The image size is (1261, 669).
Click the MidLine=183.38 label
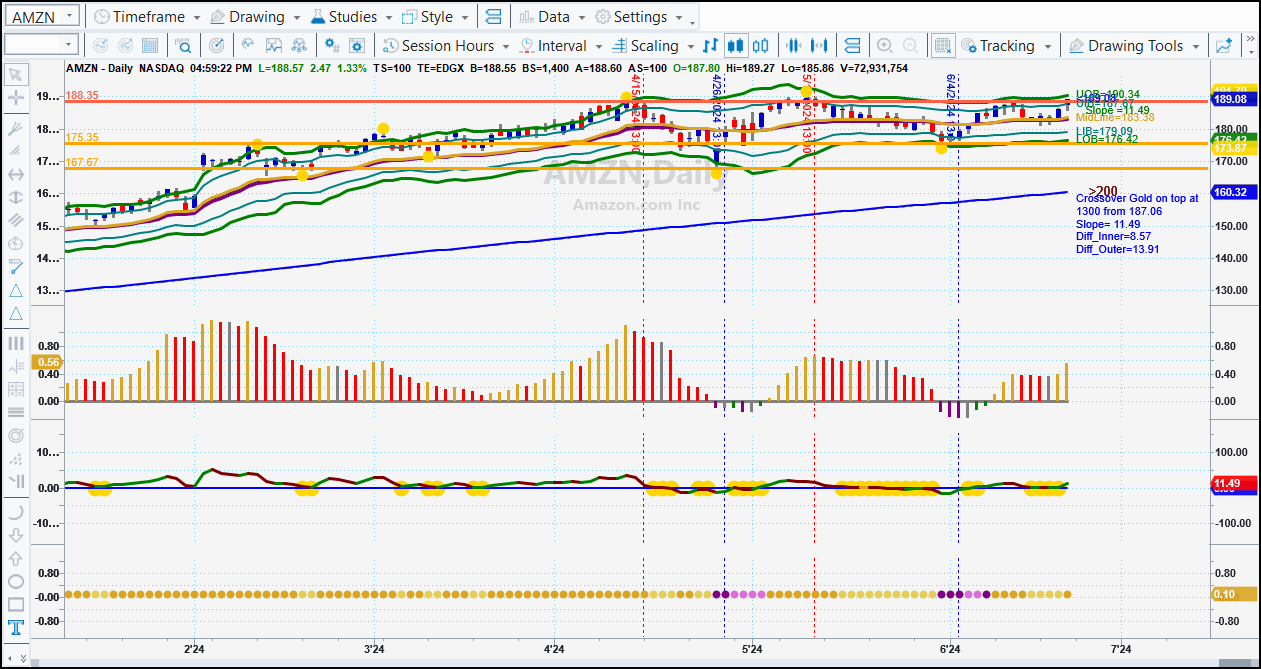[x=1115, y=118]
